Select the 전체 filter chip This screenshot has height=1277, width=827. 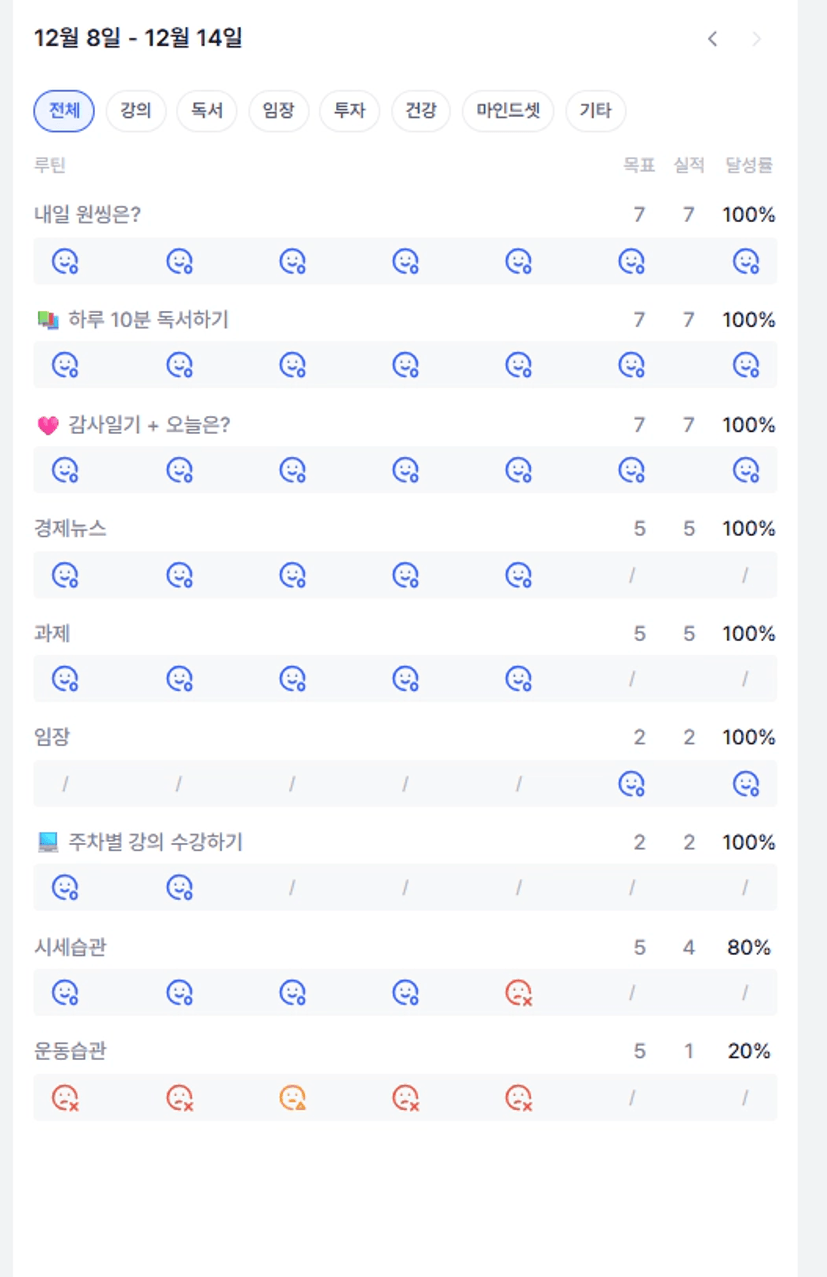(x=64, y=111)
